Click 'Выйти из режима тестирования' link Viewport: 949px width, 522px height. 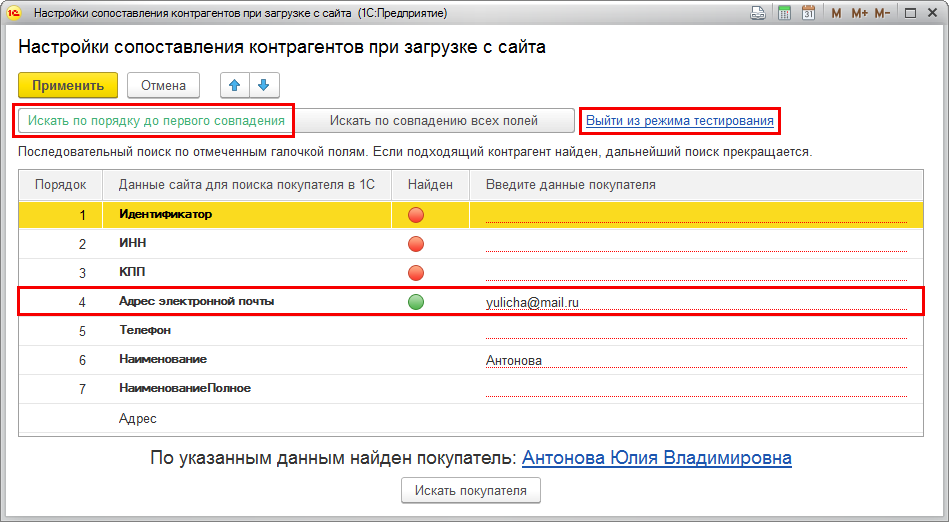(679, 121)
